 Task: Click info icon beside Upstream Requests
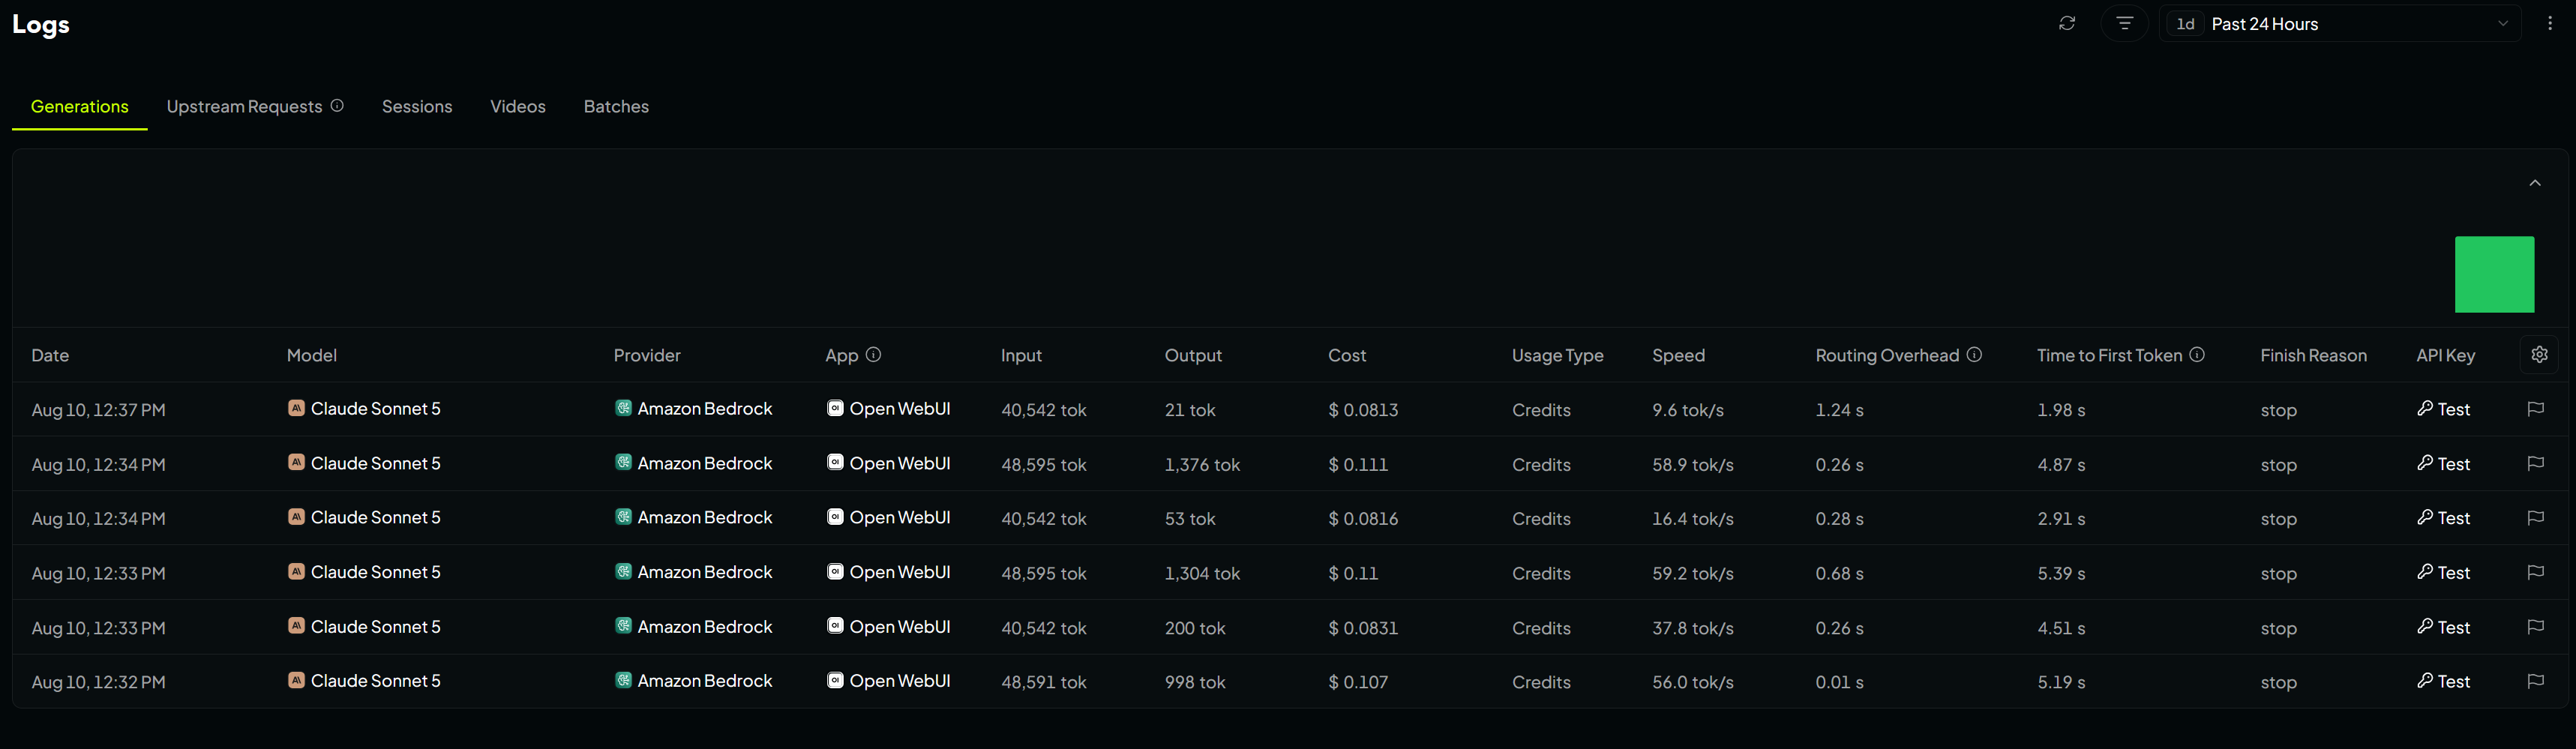click(337, 106)
